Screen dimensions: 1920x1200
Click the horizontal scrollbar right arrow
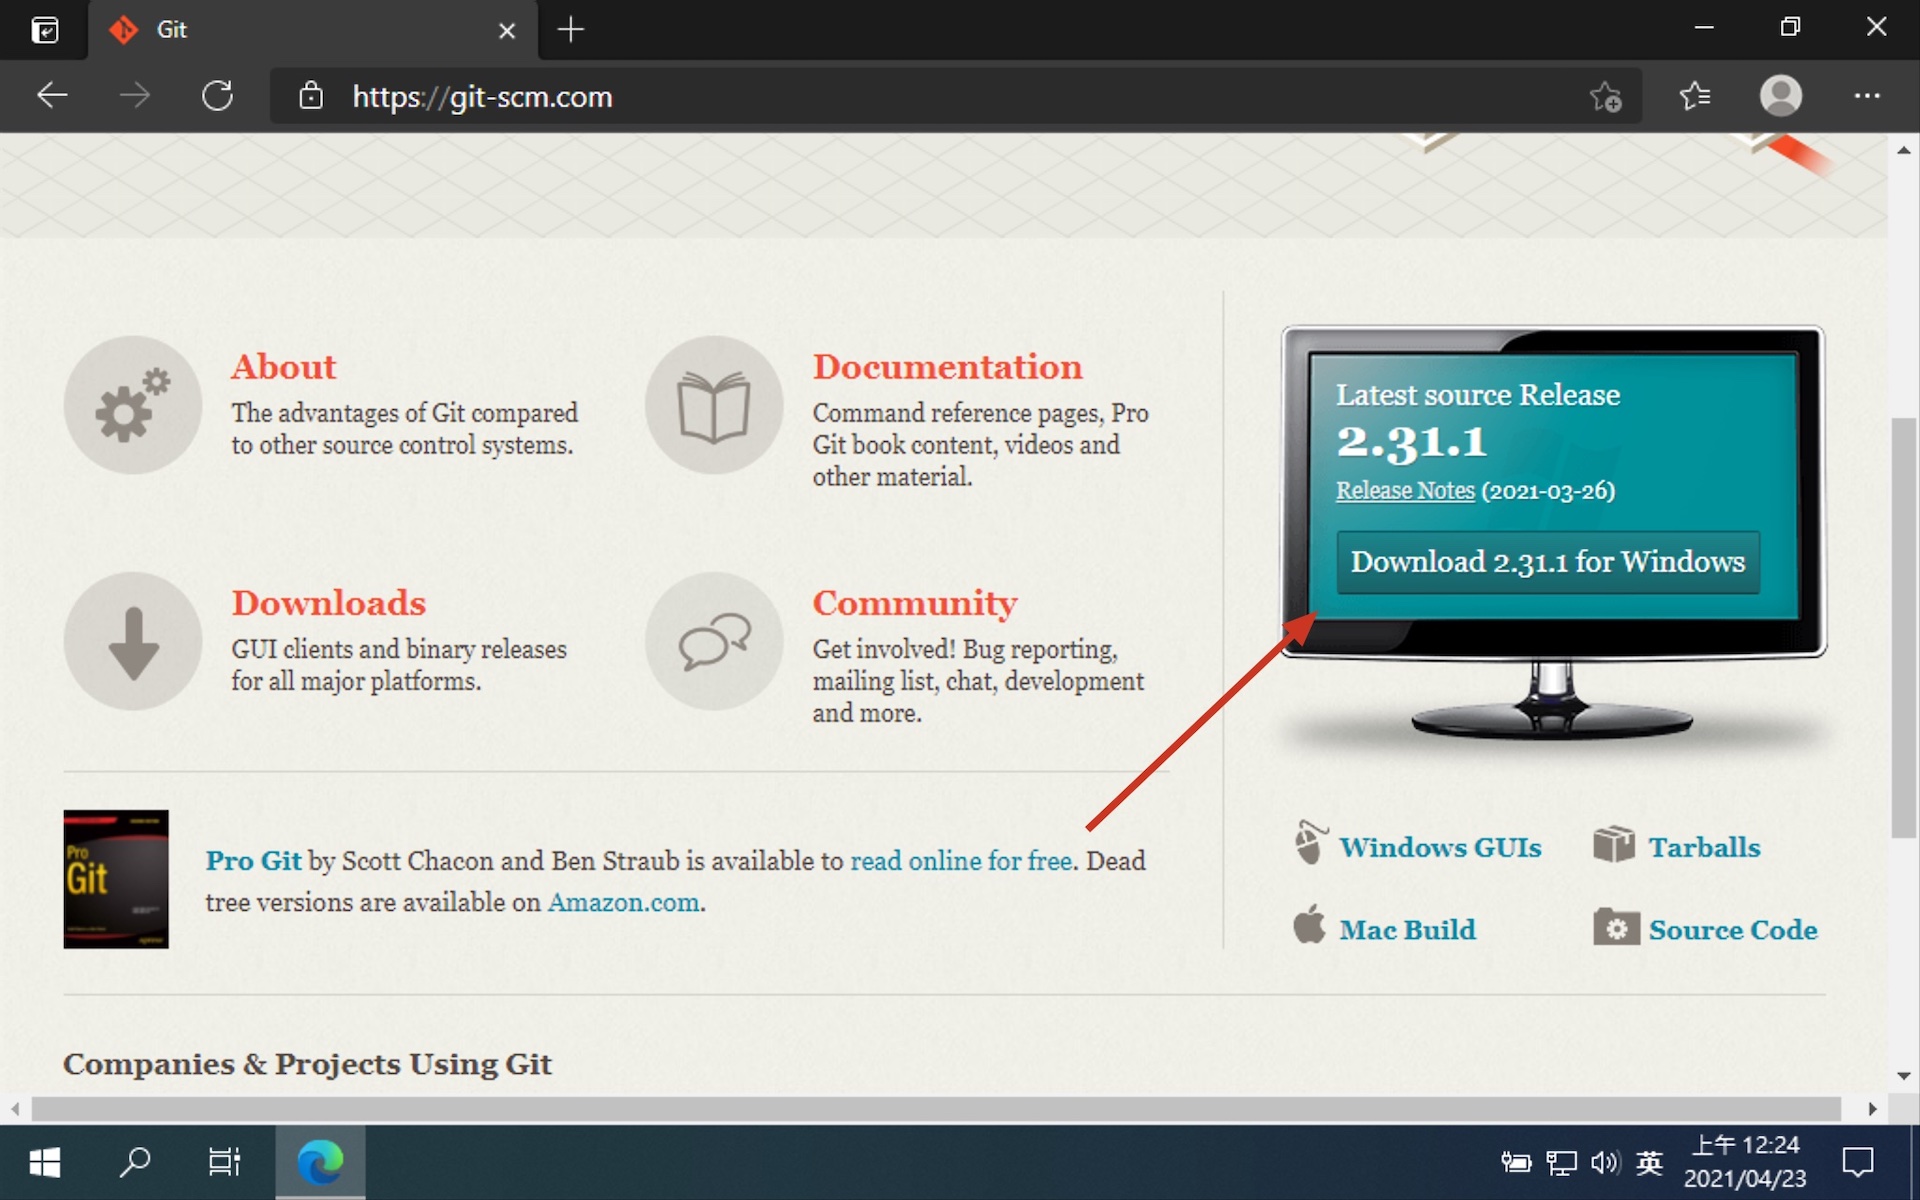point(1872,1109)
